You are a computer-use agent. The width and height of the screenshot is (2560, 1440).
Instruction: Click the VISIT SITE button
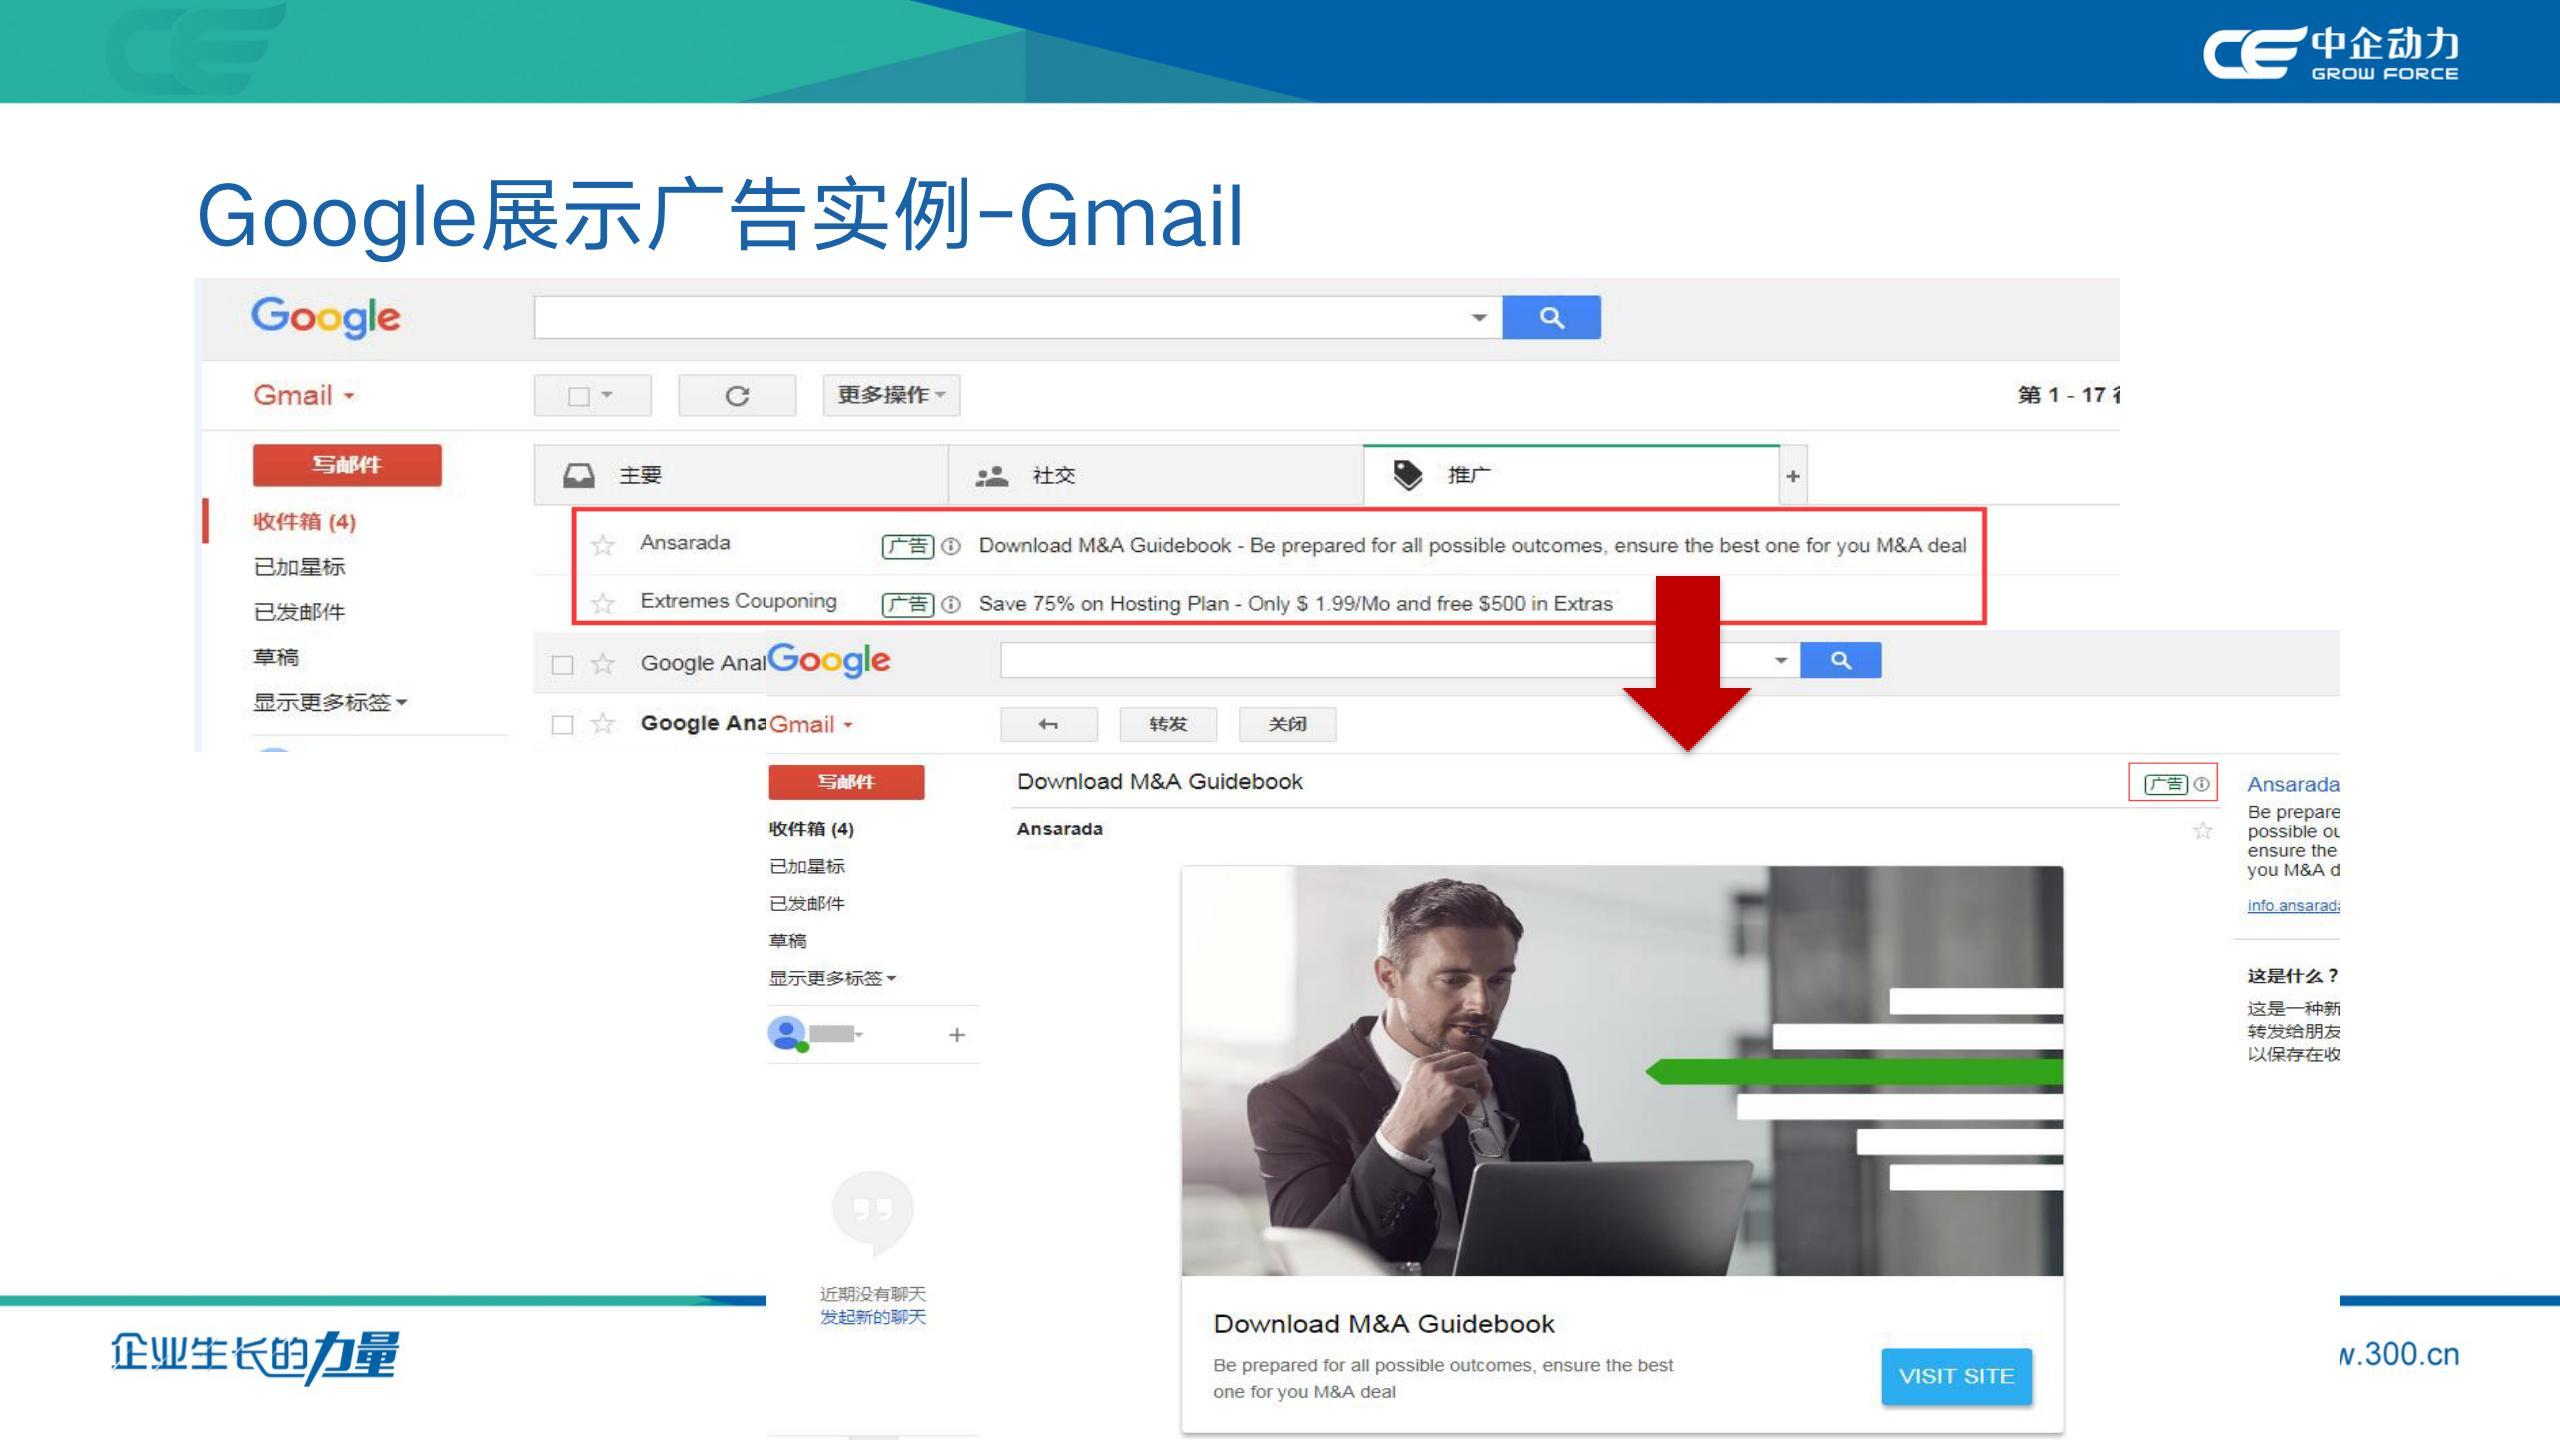(x=1956, y=1376)
